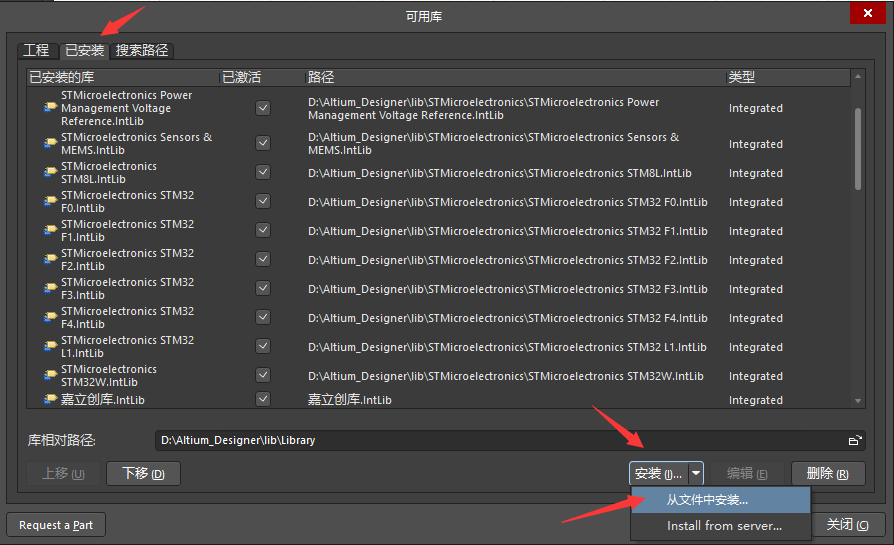The width and height of the screenshot is (894, 545).
Task: Browse folder icon for library relative path
Action: pos(855,440)
